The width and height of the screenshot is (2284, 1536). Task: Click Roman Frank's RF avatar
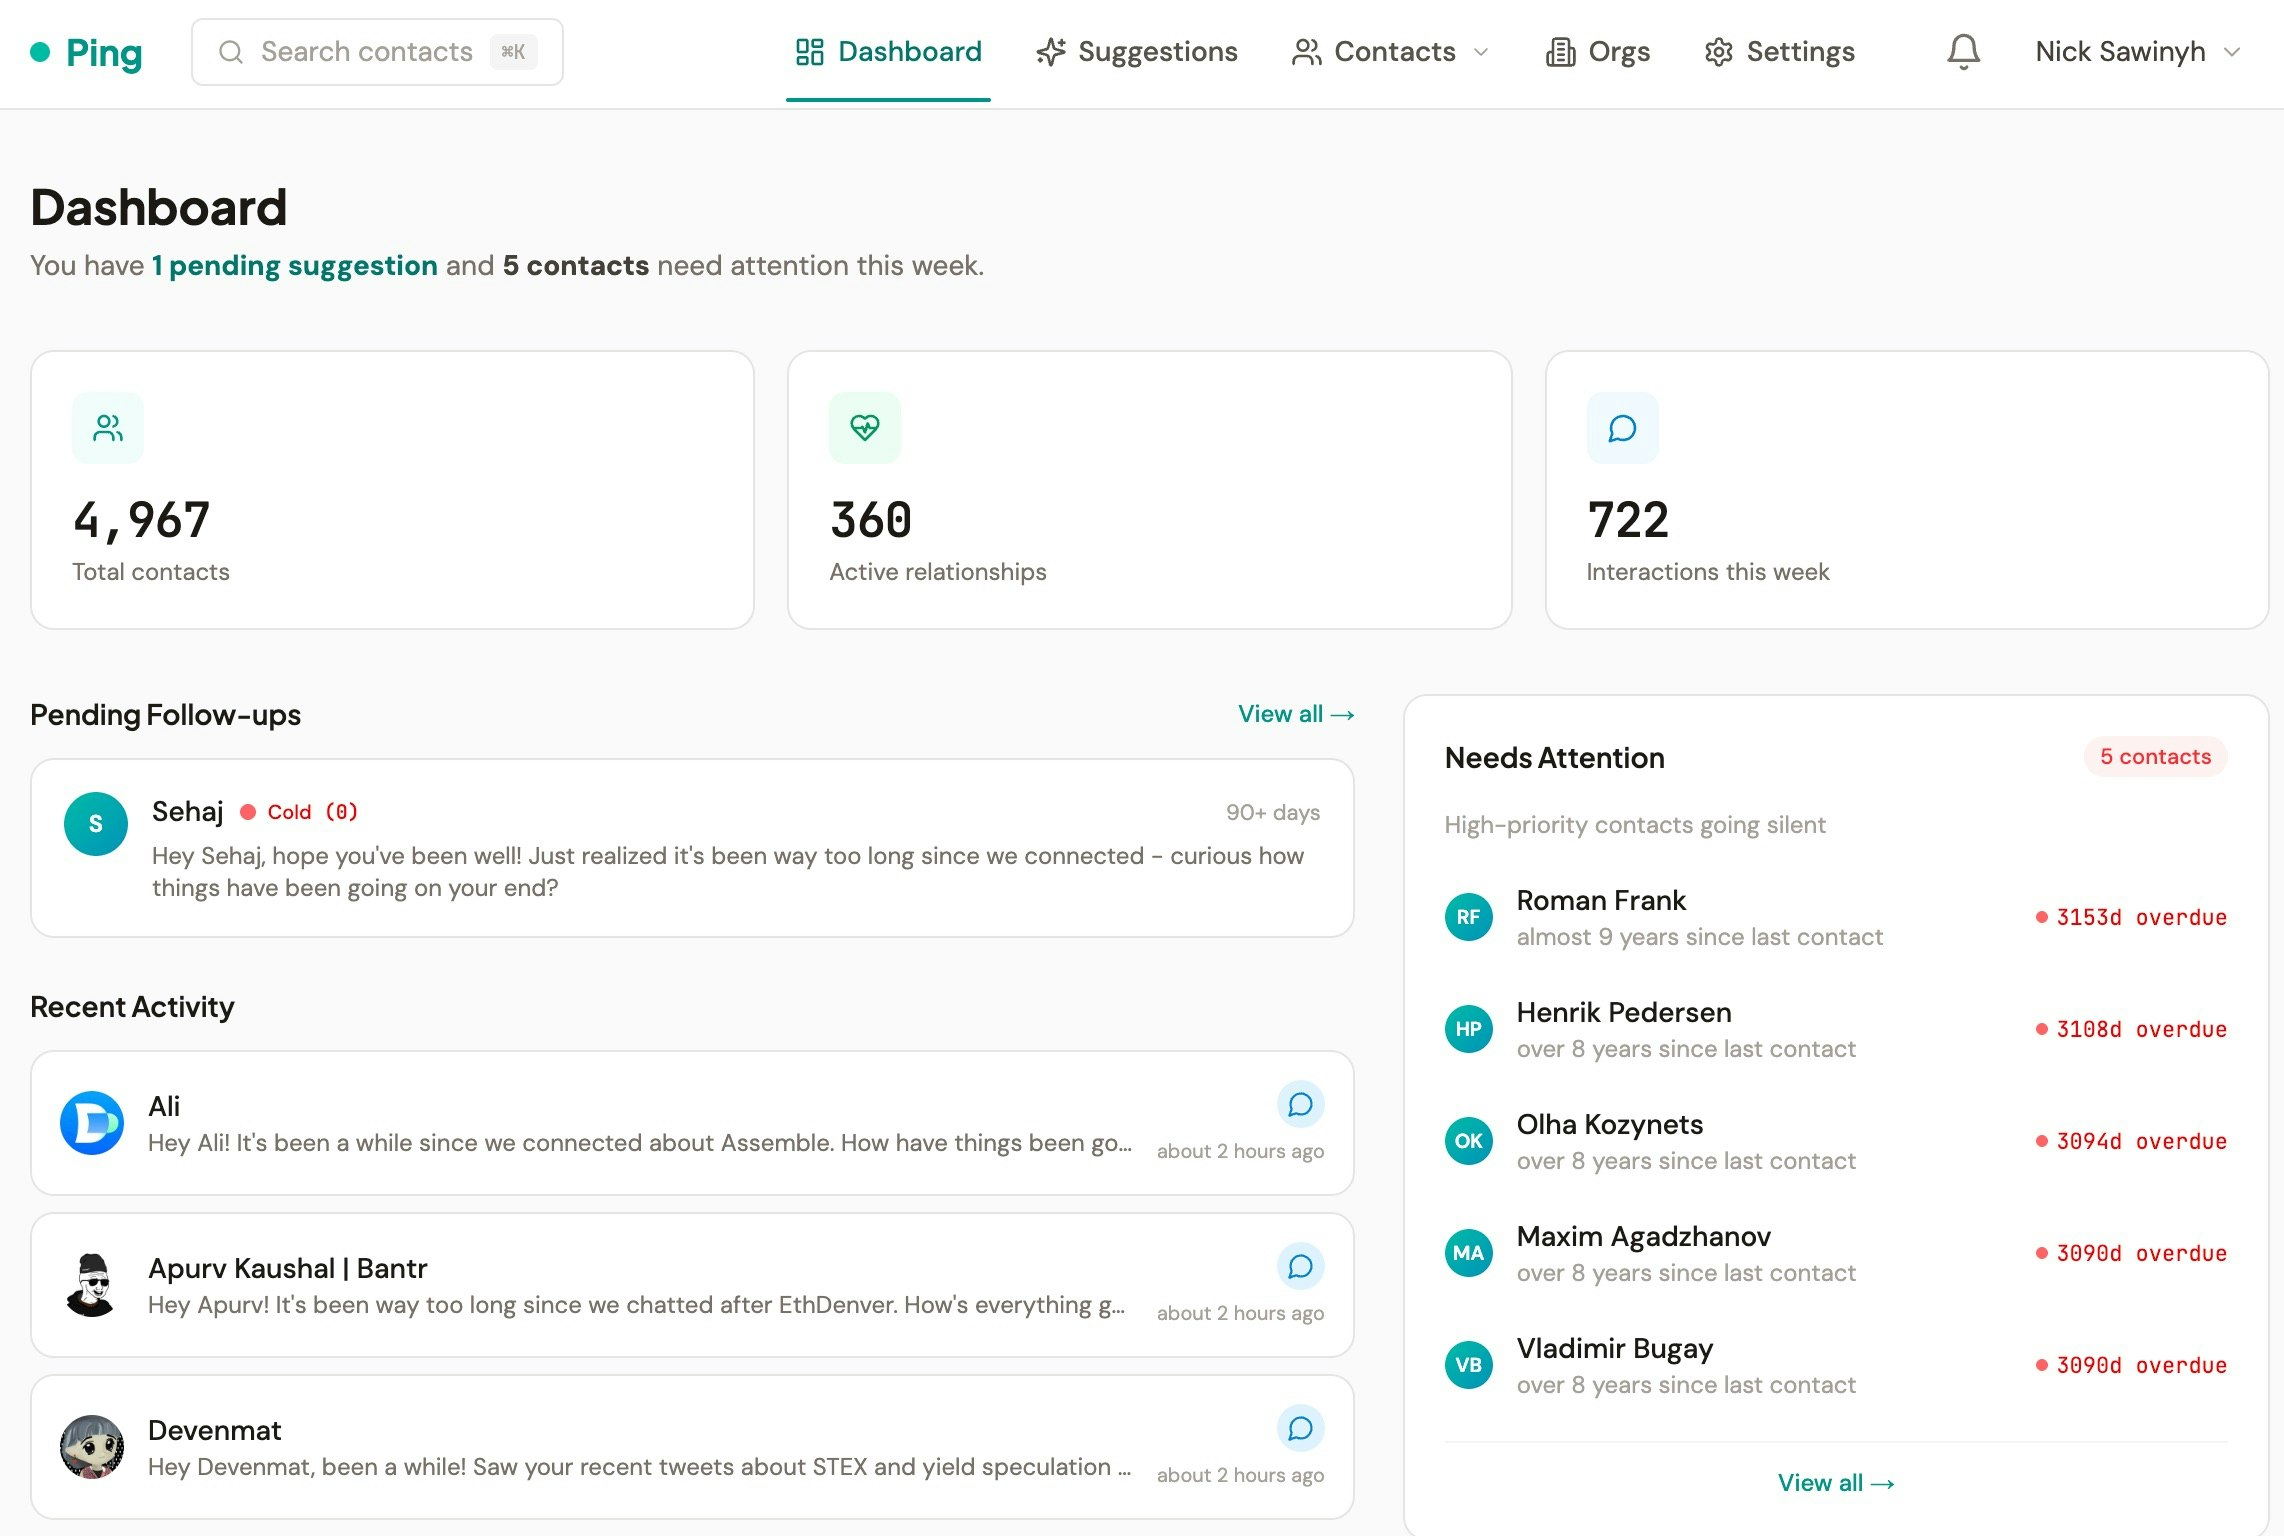coord(1468,916)
